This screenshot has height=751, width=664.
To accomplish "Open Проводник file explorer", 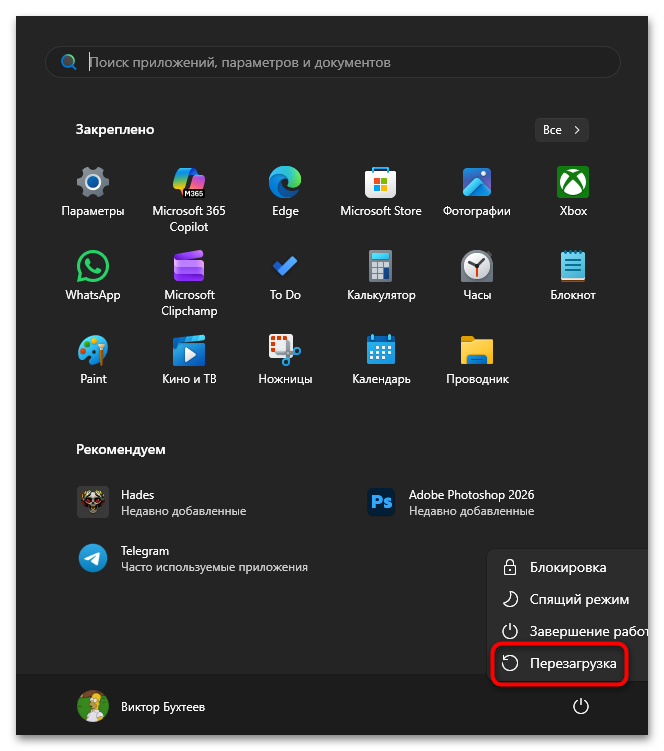I will pos(477,360).
